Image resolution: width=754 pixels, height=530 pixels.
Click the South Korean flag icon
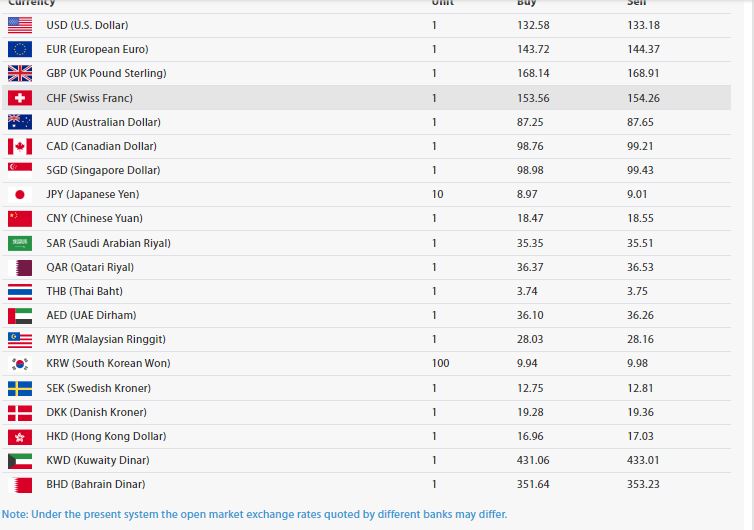[x=20, y=363]
